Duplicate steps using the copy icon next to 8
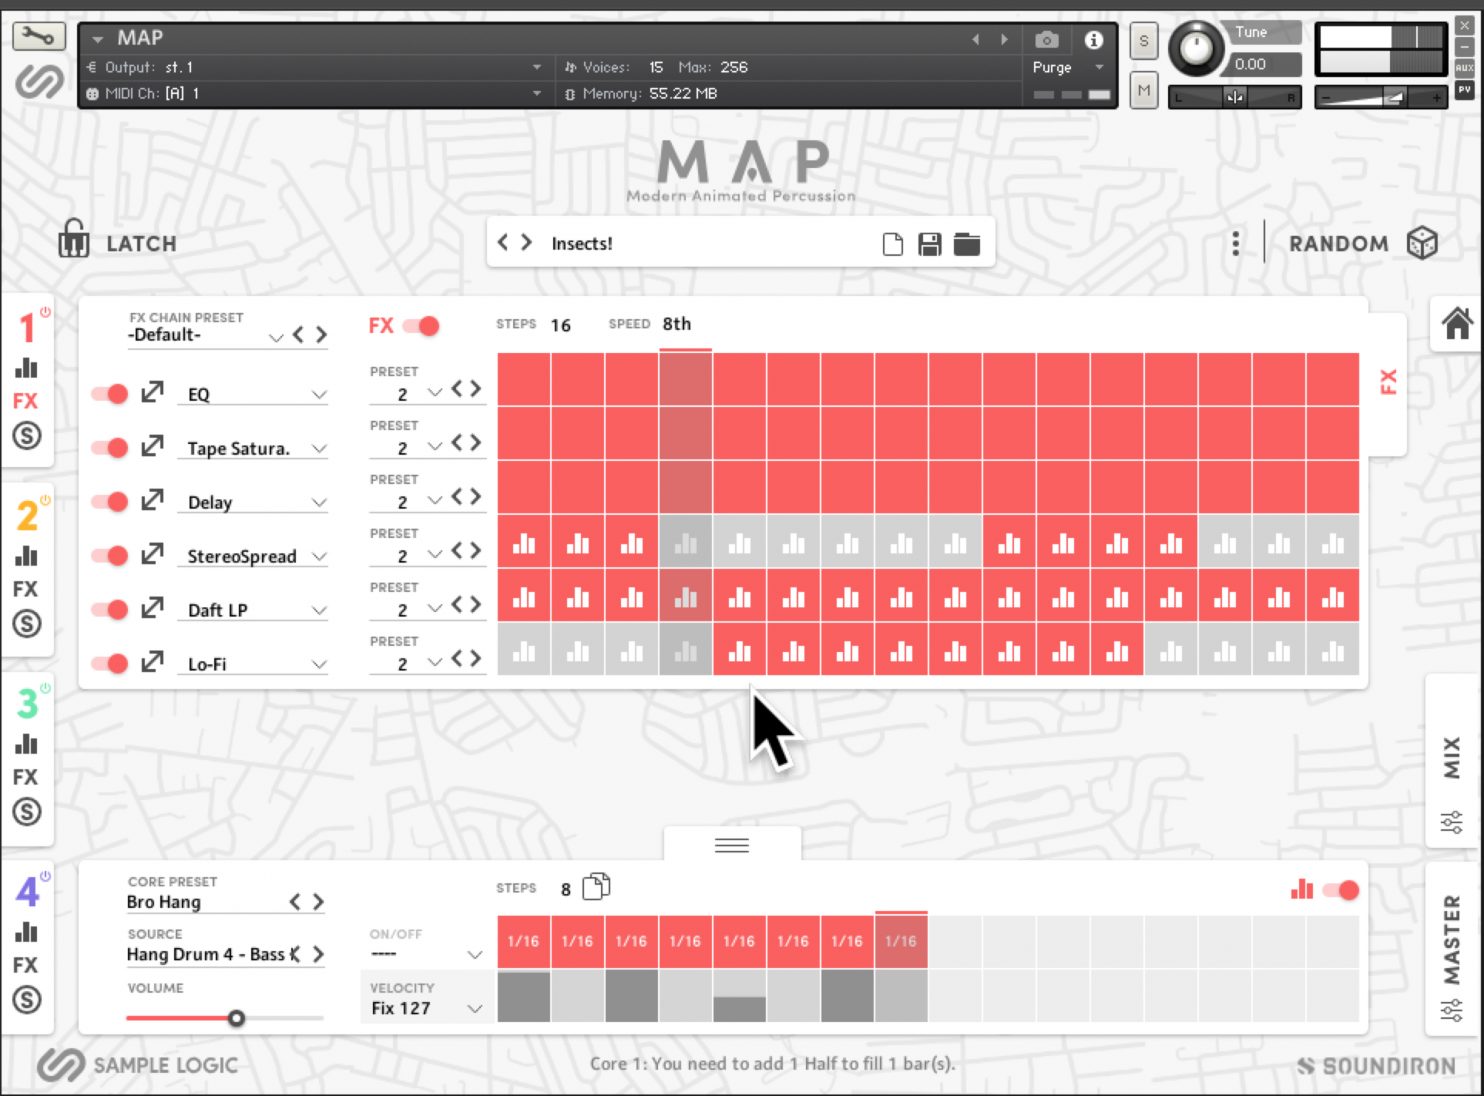 (x=595, y=887)
